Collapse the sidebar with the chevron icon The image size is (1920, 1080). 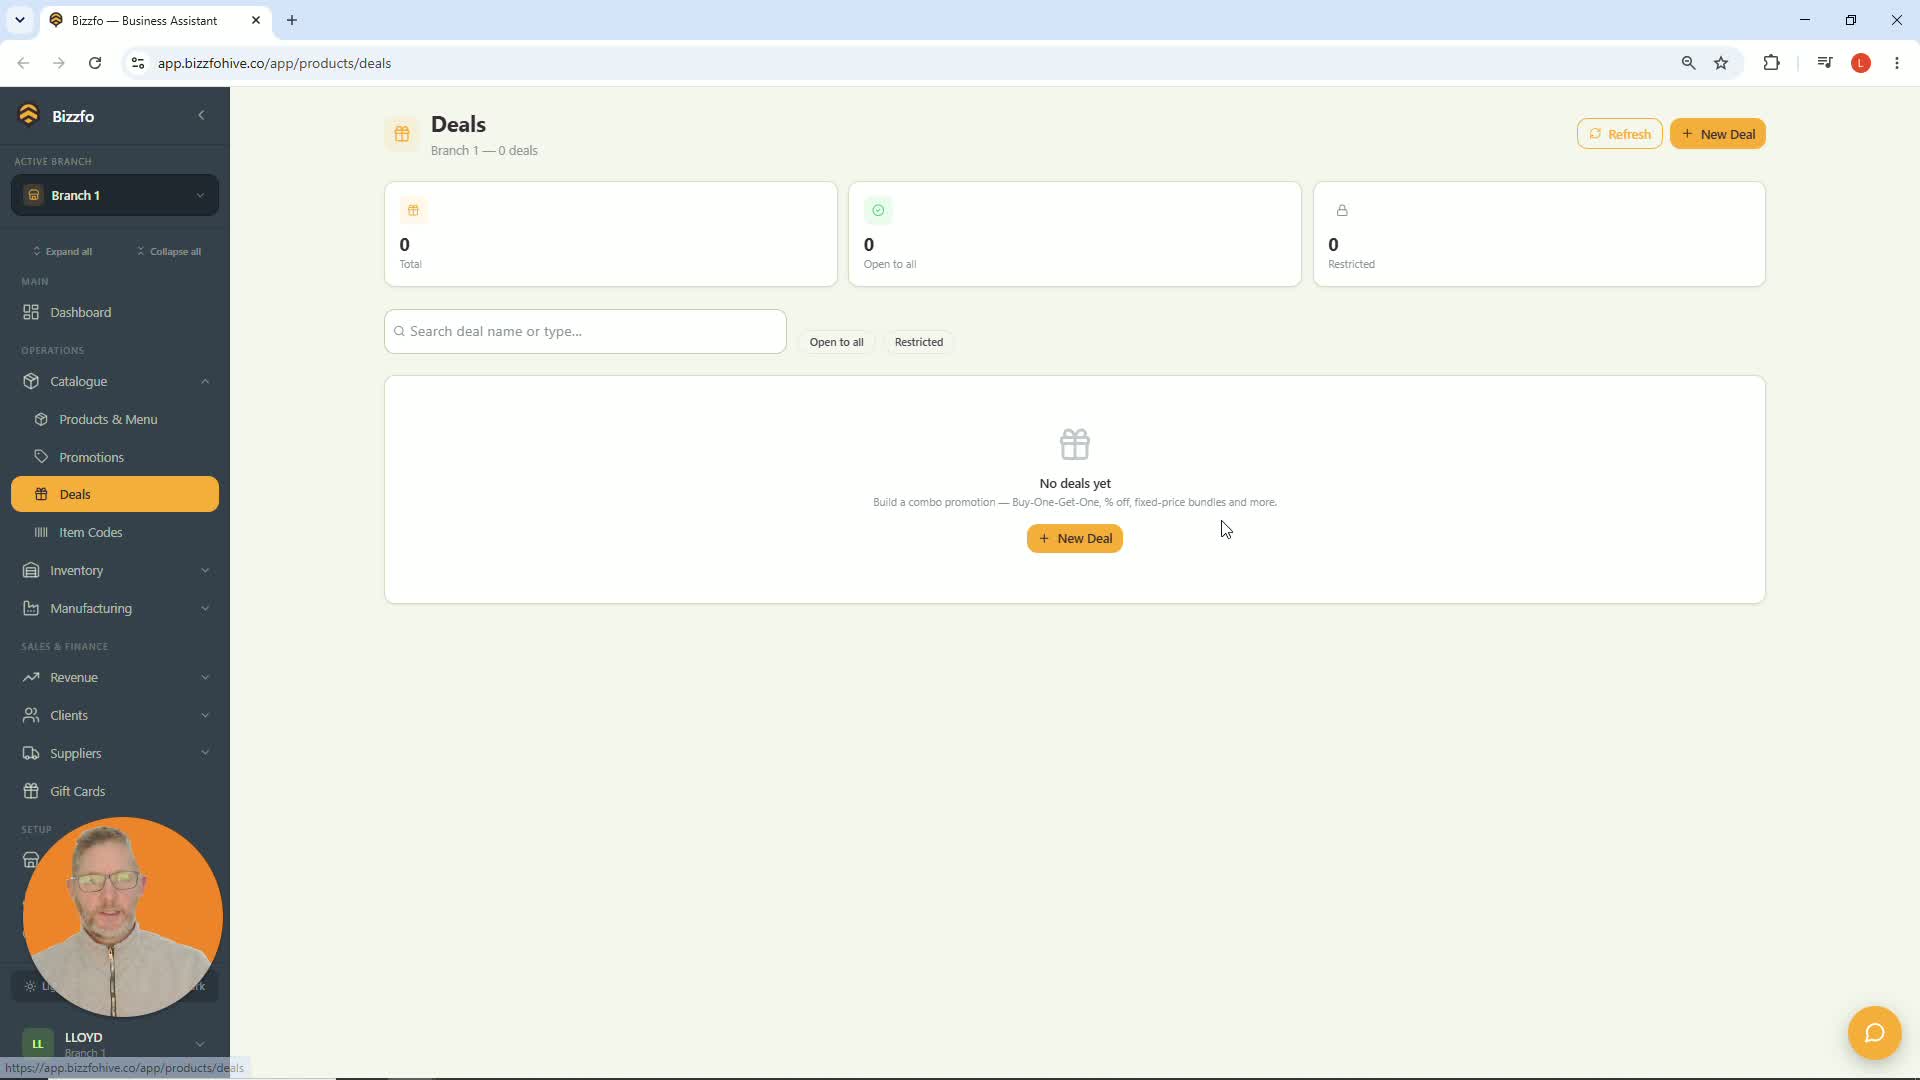pyautogui.click(x=201, y=116)
